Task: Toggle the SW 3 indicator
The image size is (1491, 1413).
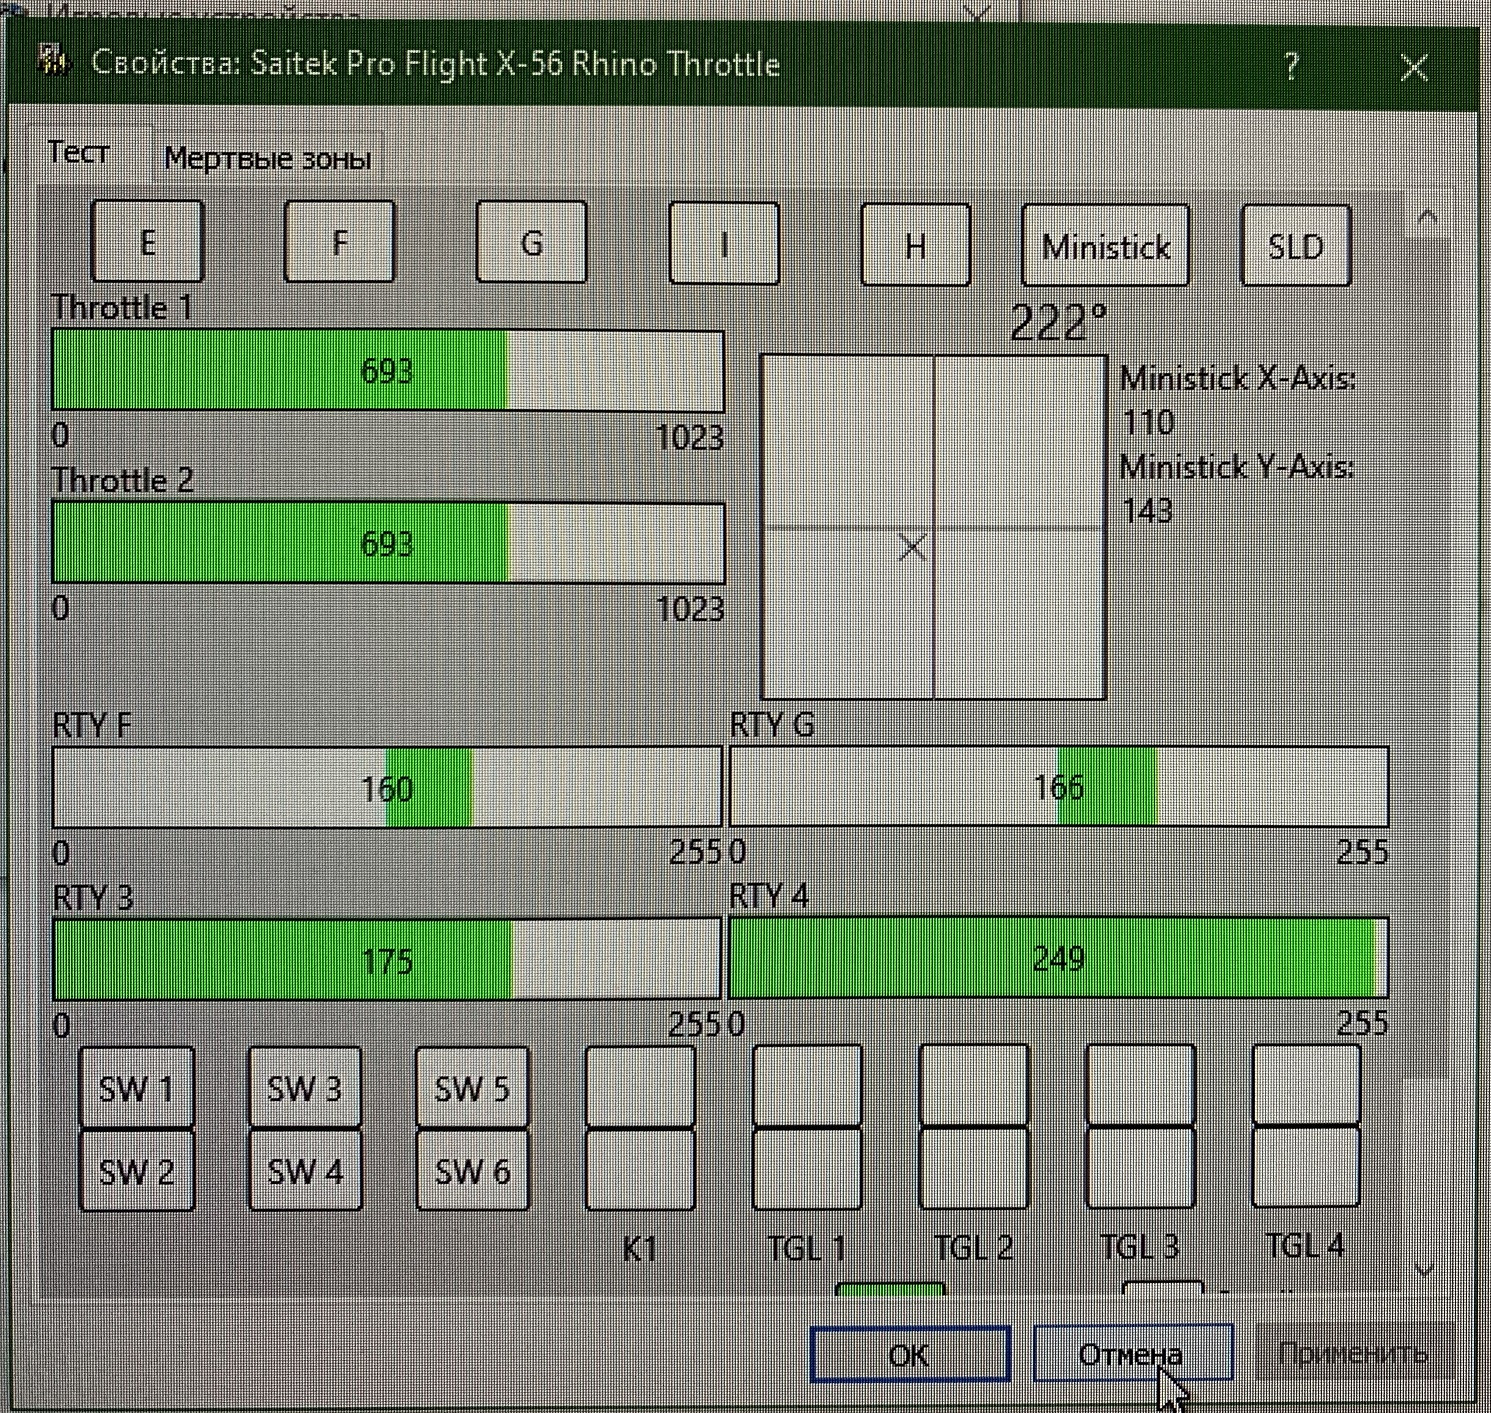Action: tap(305, 1088)
